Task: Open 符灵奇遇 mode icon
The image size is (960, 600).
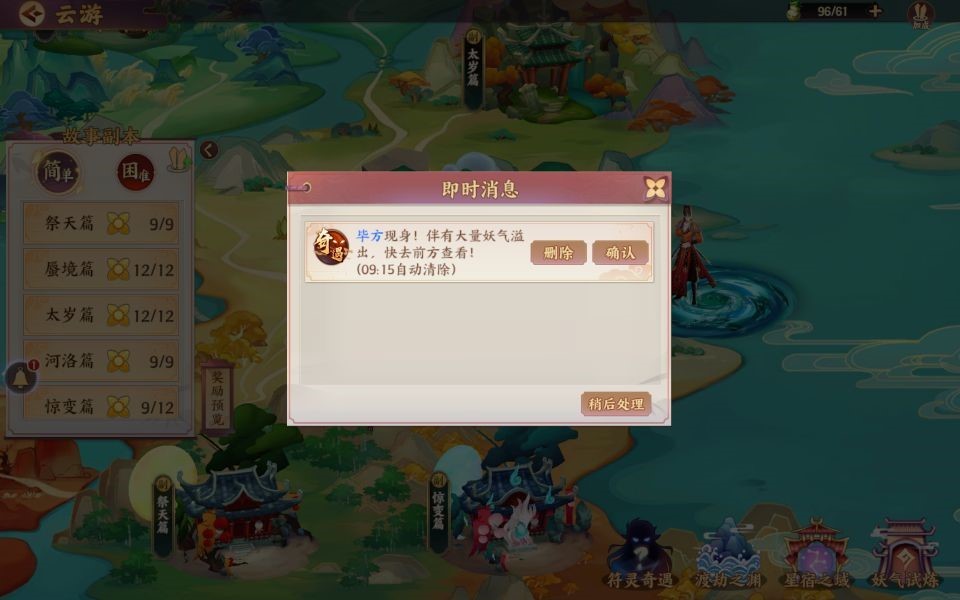Action: 640,554
